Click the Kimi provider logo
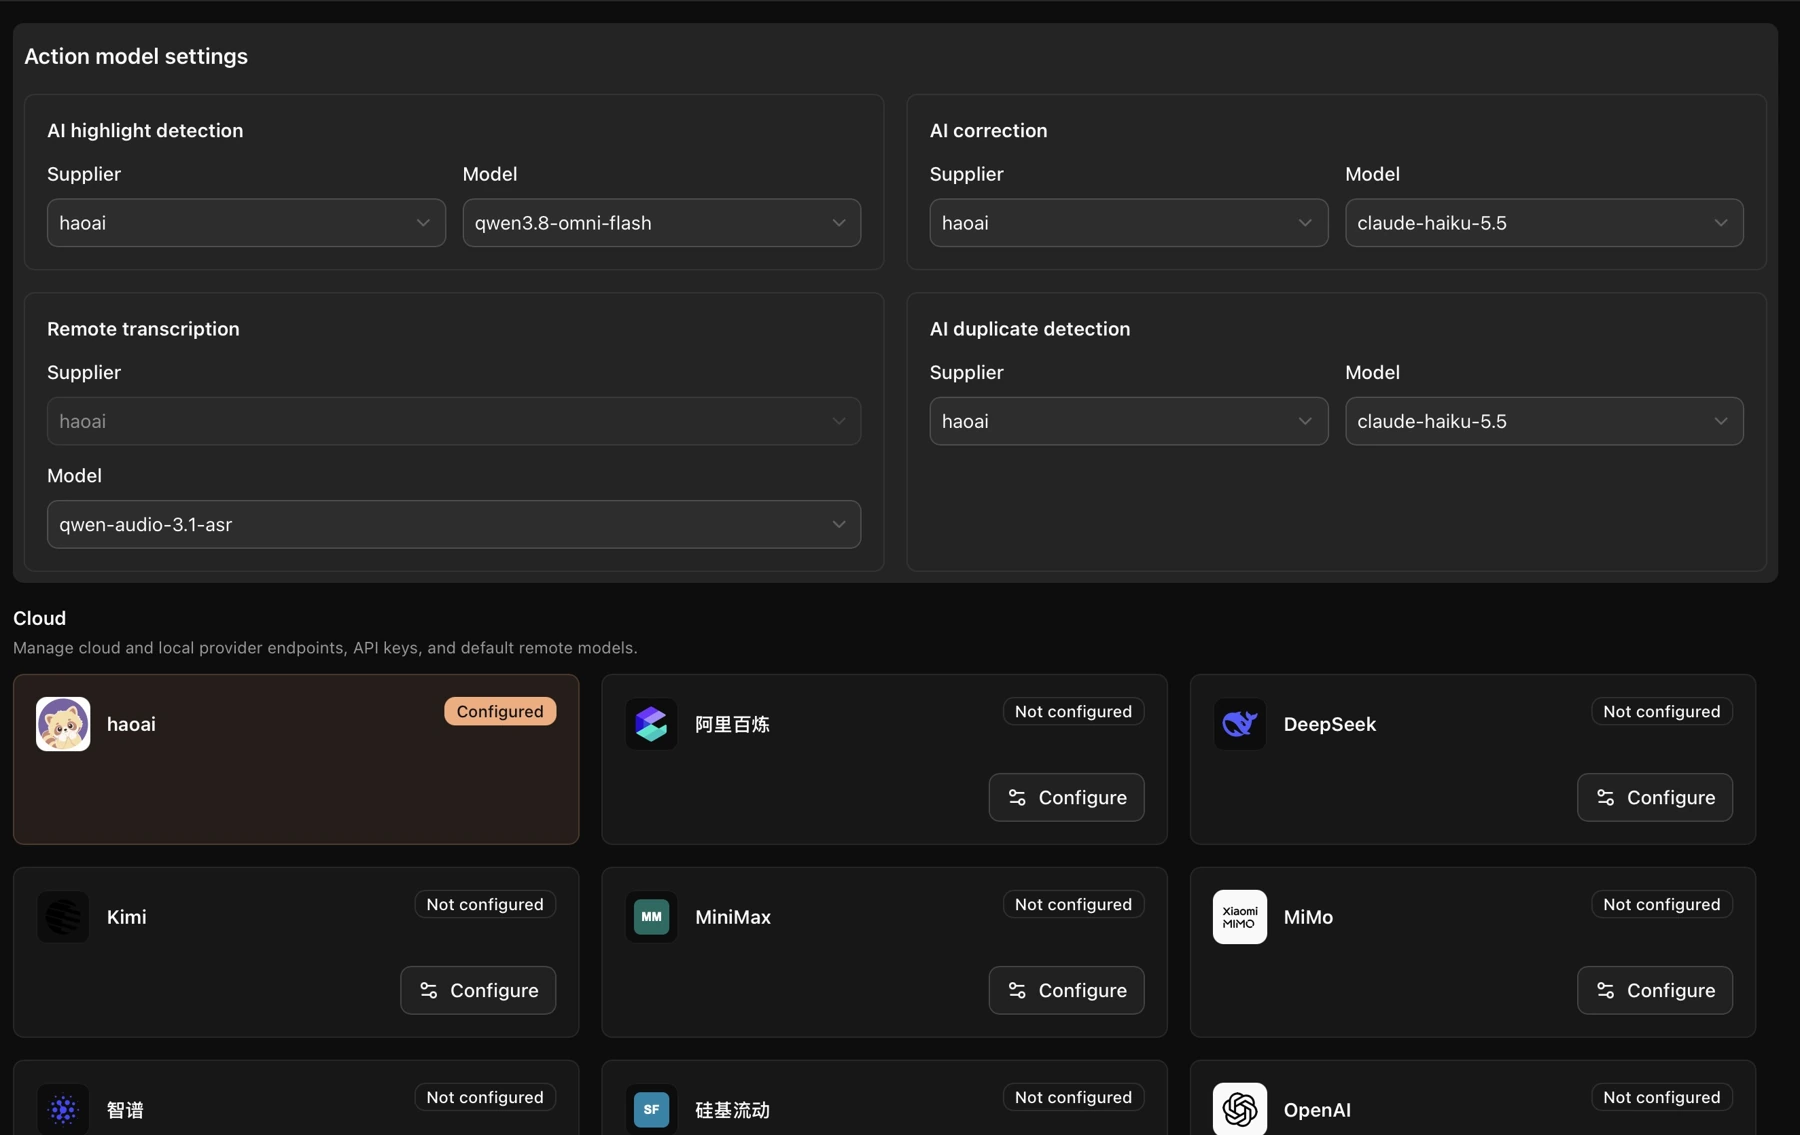1800x1135 pixels. coord(63,916)
